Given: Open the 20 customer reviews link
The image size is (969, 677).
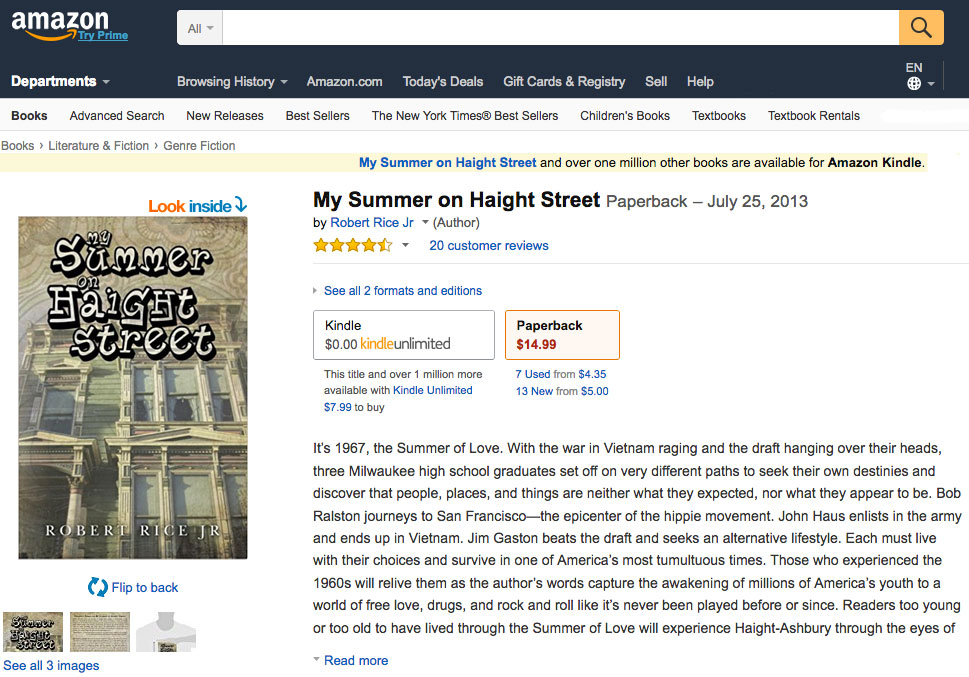Looking at the screenshot, I should click(488, 245).
